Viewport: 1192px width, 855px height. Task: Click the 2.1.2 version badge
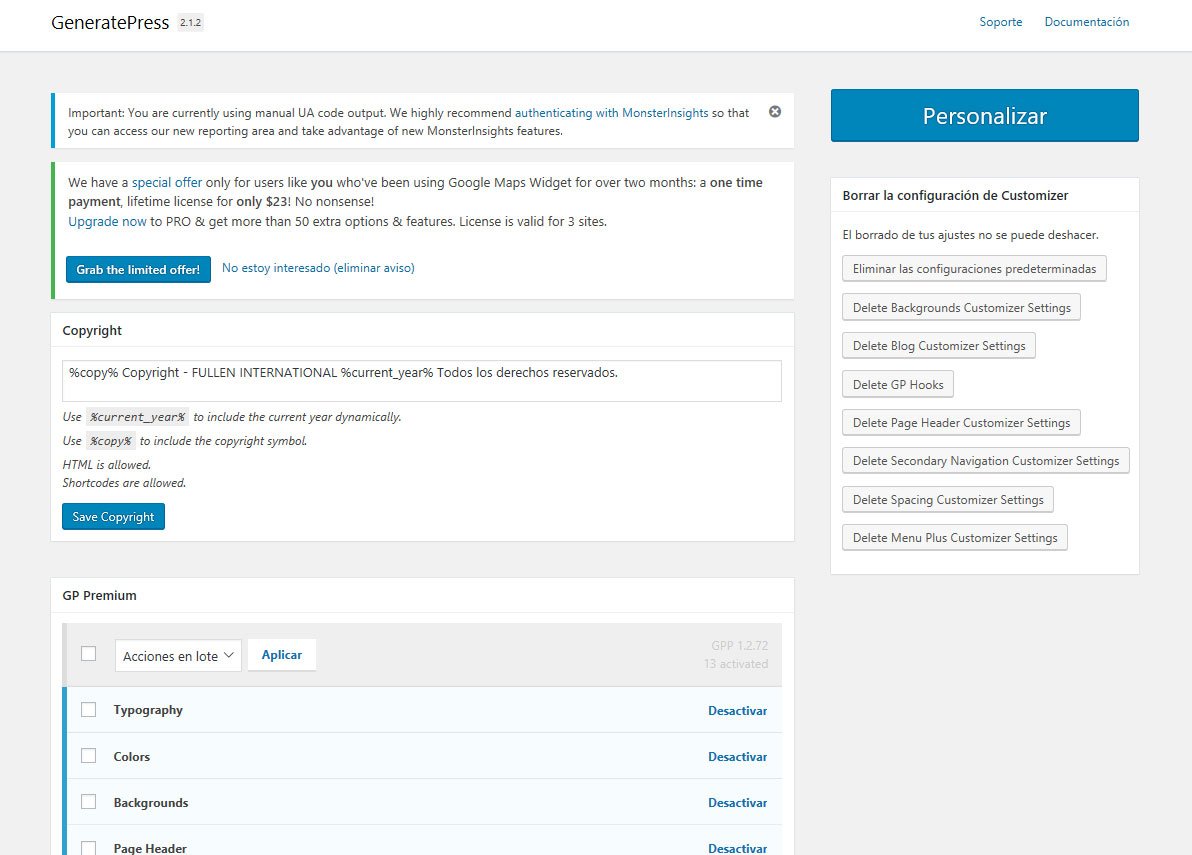(x=191, y=23)
